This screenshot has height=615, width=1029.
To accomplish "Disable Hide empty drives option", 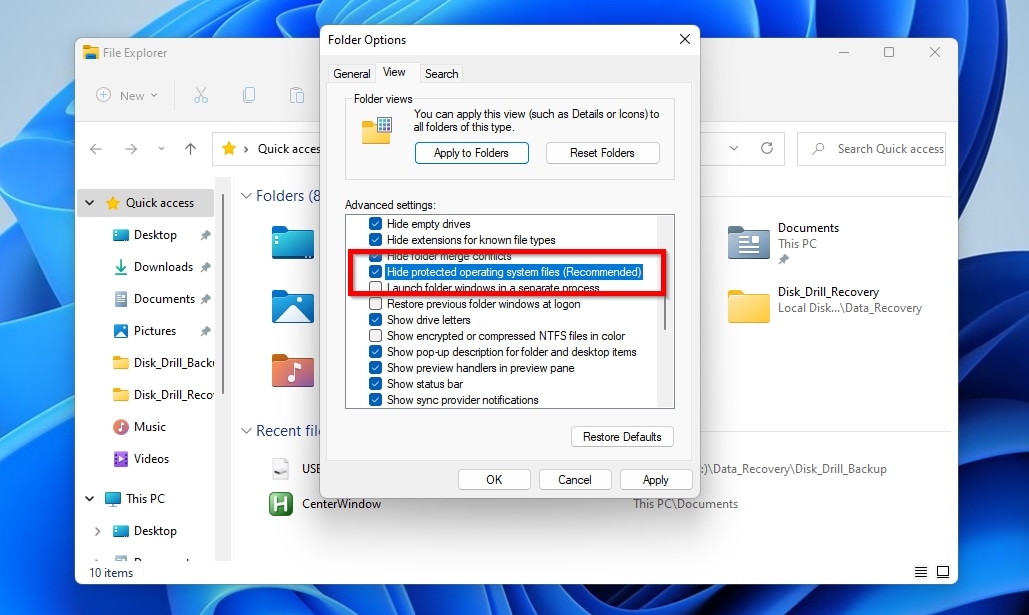I will [x=374, y=223].
